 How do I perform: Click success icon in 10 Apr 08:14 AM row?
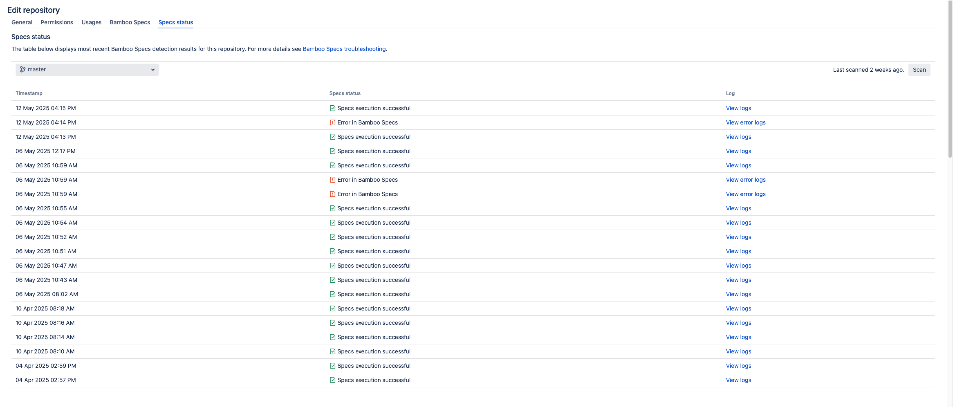click(332, 337)
